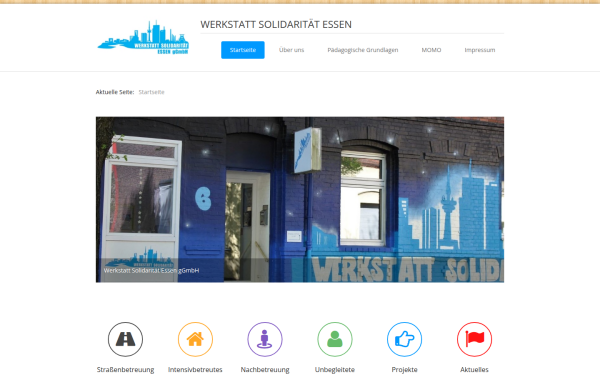The image size is (600, 375).
Task: Click the Aktuelle Seite: breadcrumb label
Action: pos(115,92)
